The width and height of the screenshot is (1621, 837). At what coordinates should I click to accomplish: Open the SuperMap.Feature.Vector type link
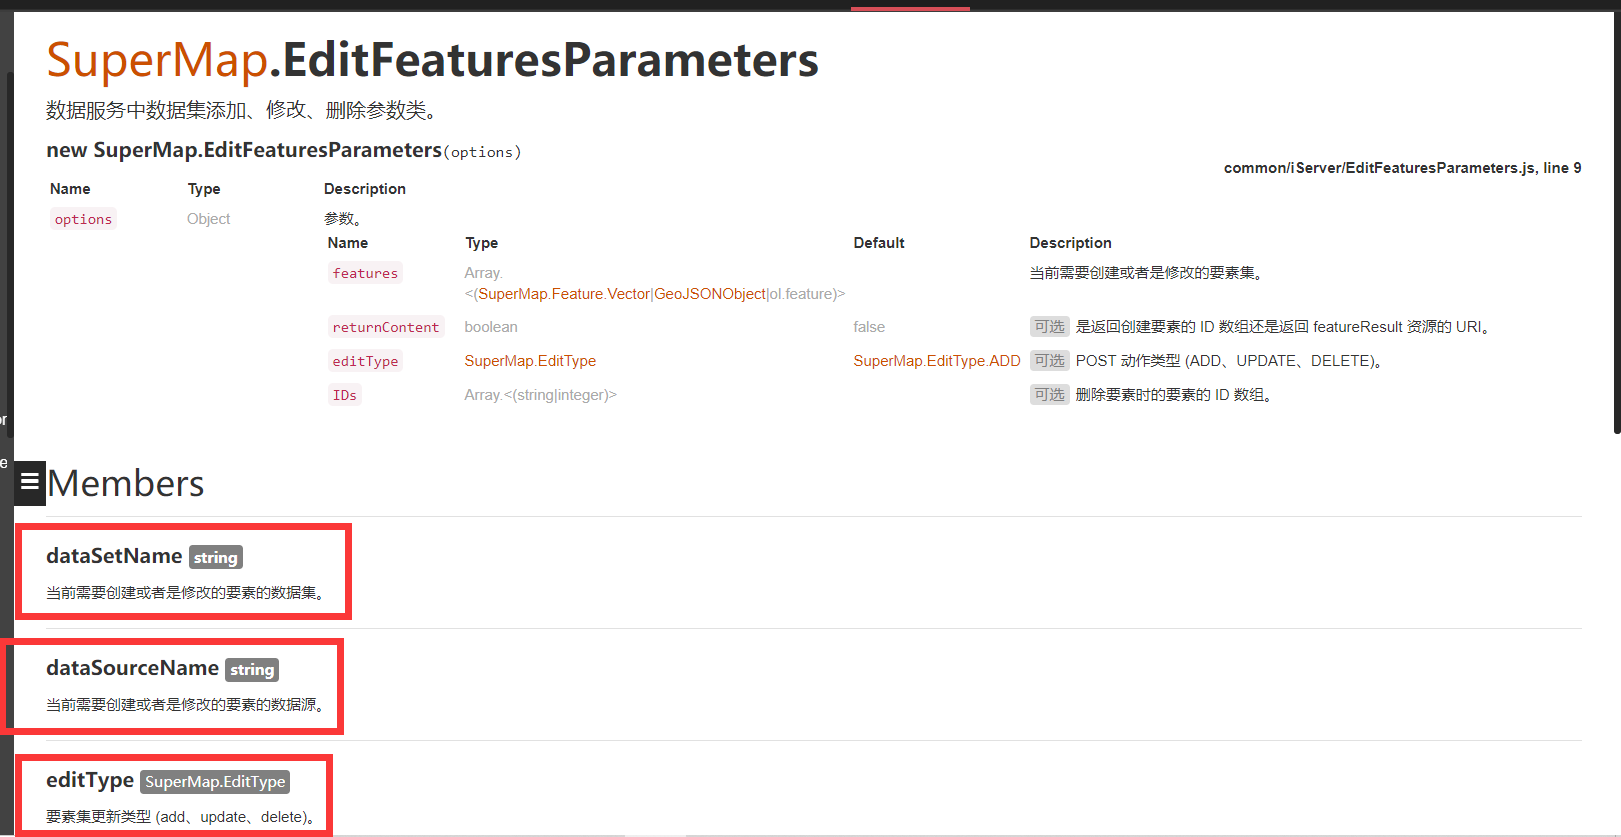564,294
